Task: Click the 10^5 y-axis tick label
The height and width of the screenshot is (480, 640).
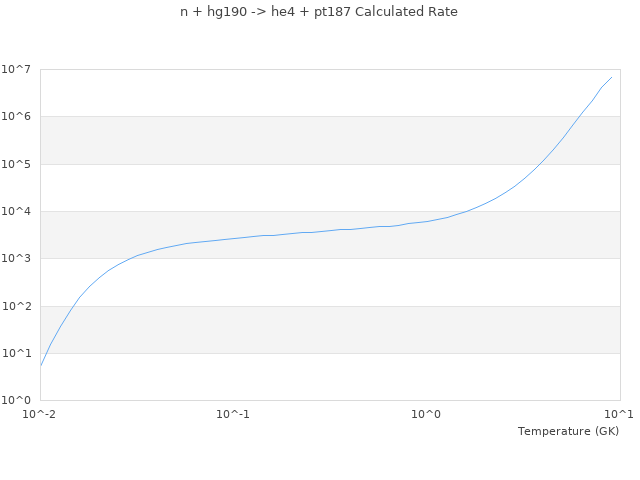Action: click(x=19, y=164)
